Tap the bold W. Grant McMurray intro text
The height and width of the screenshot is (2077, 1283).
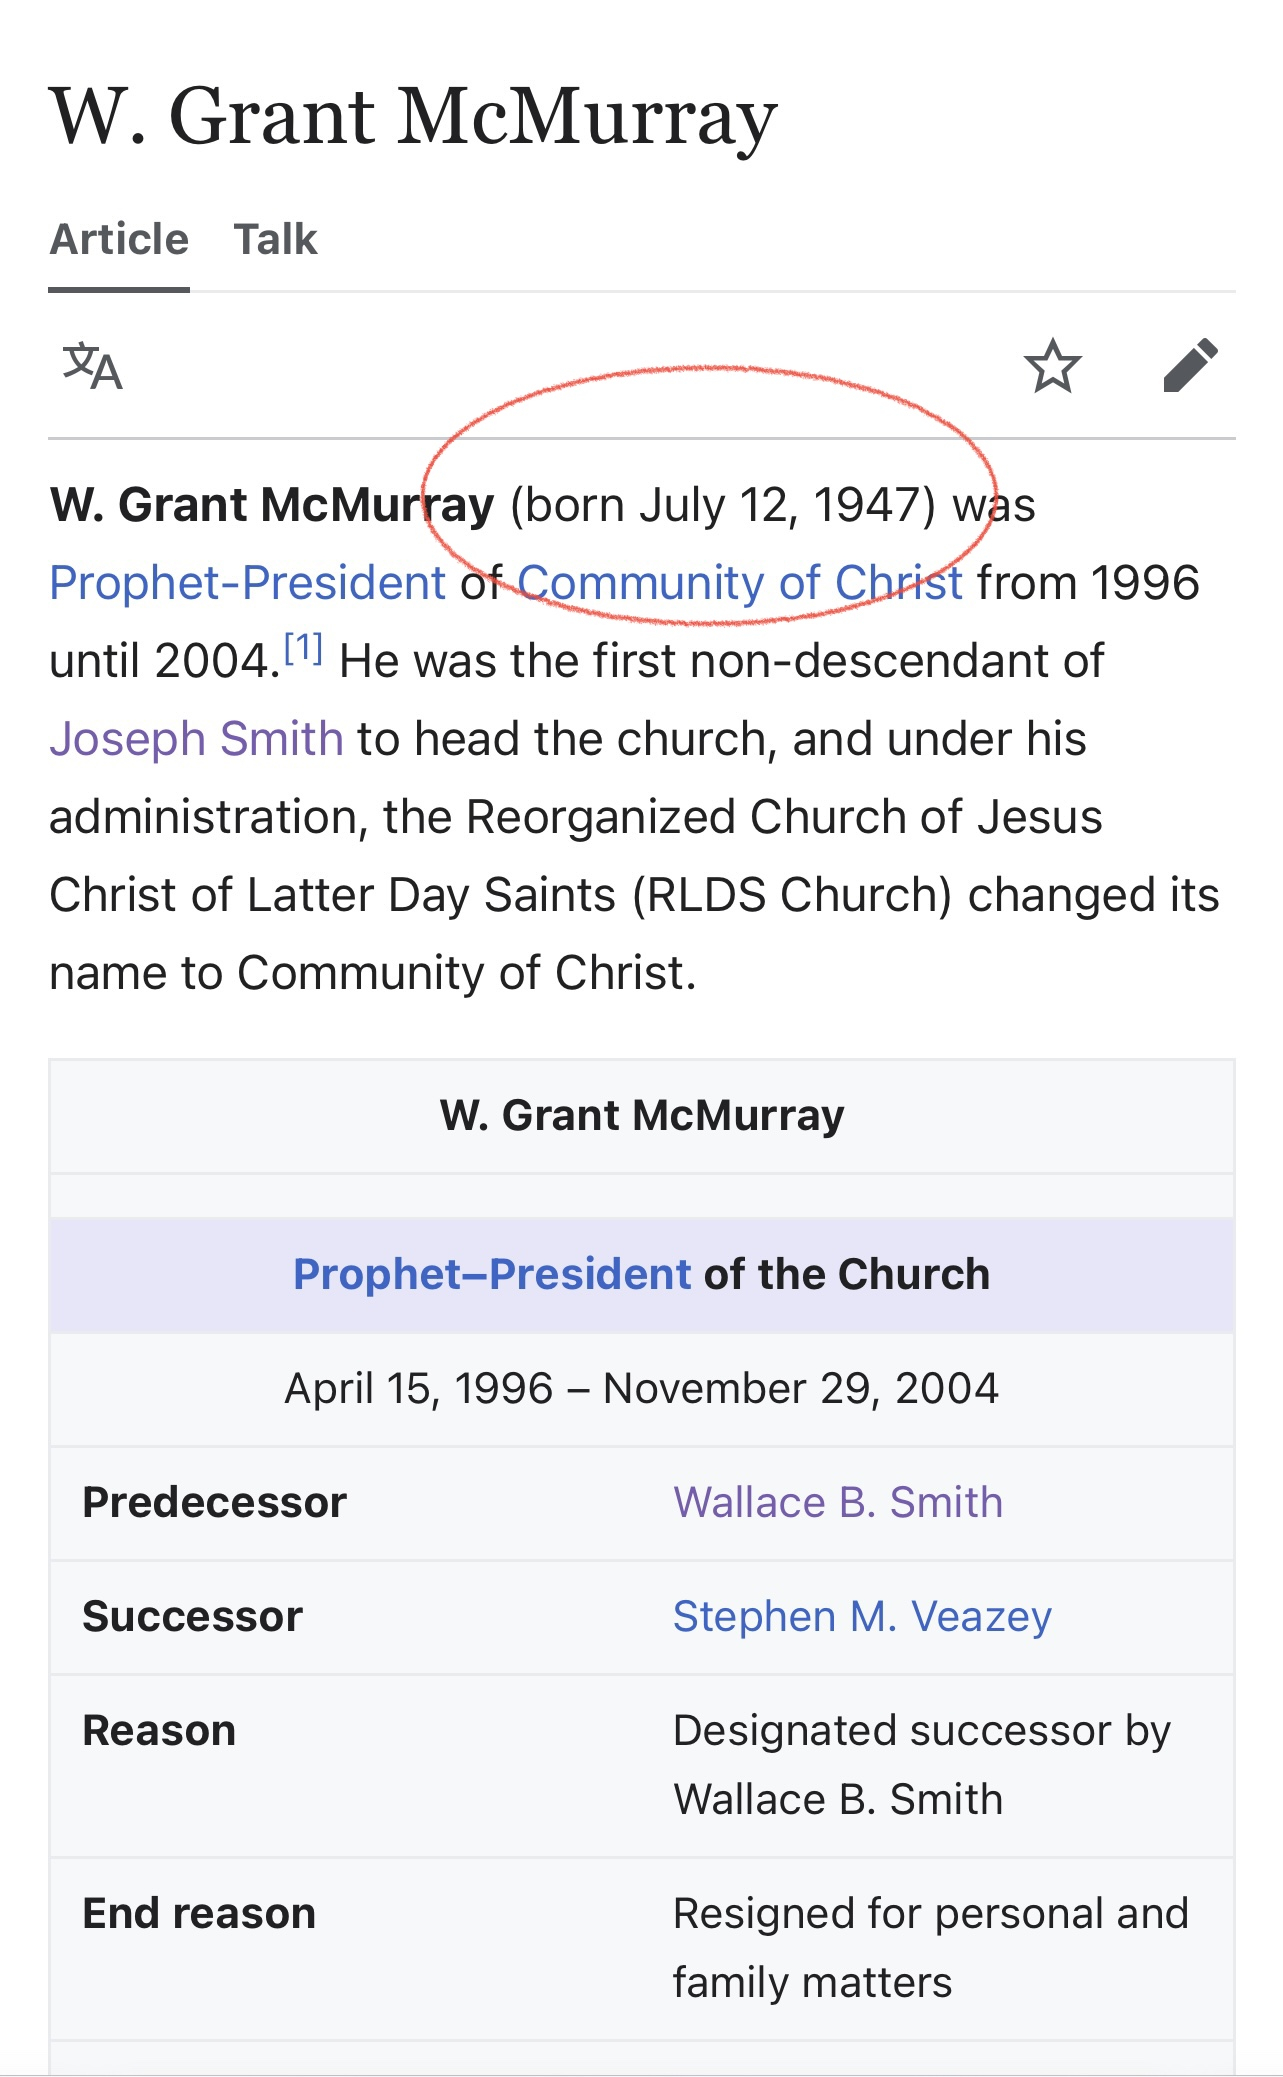click(272, 505)
